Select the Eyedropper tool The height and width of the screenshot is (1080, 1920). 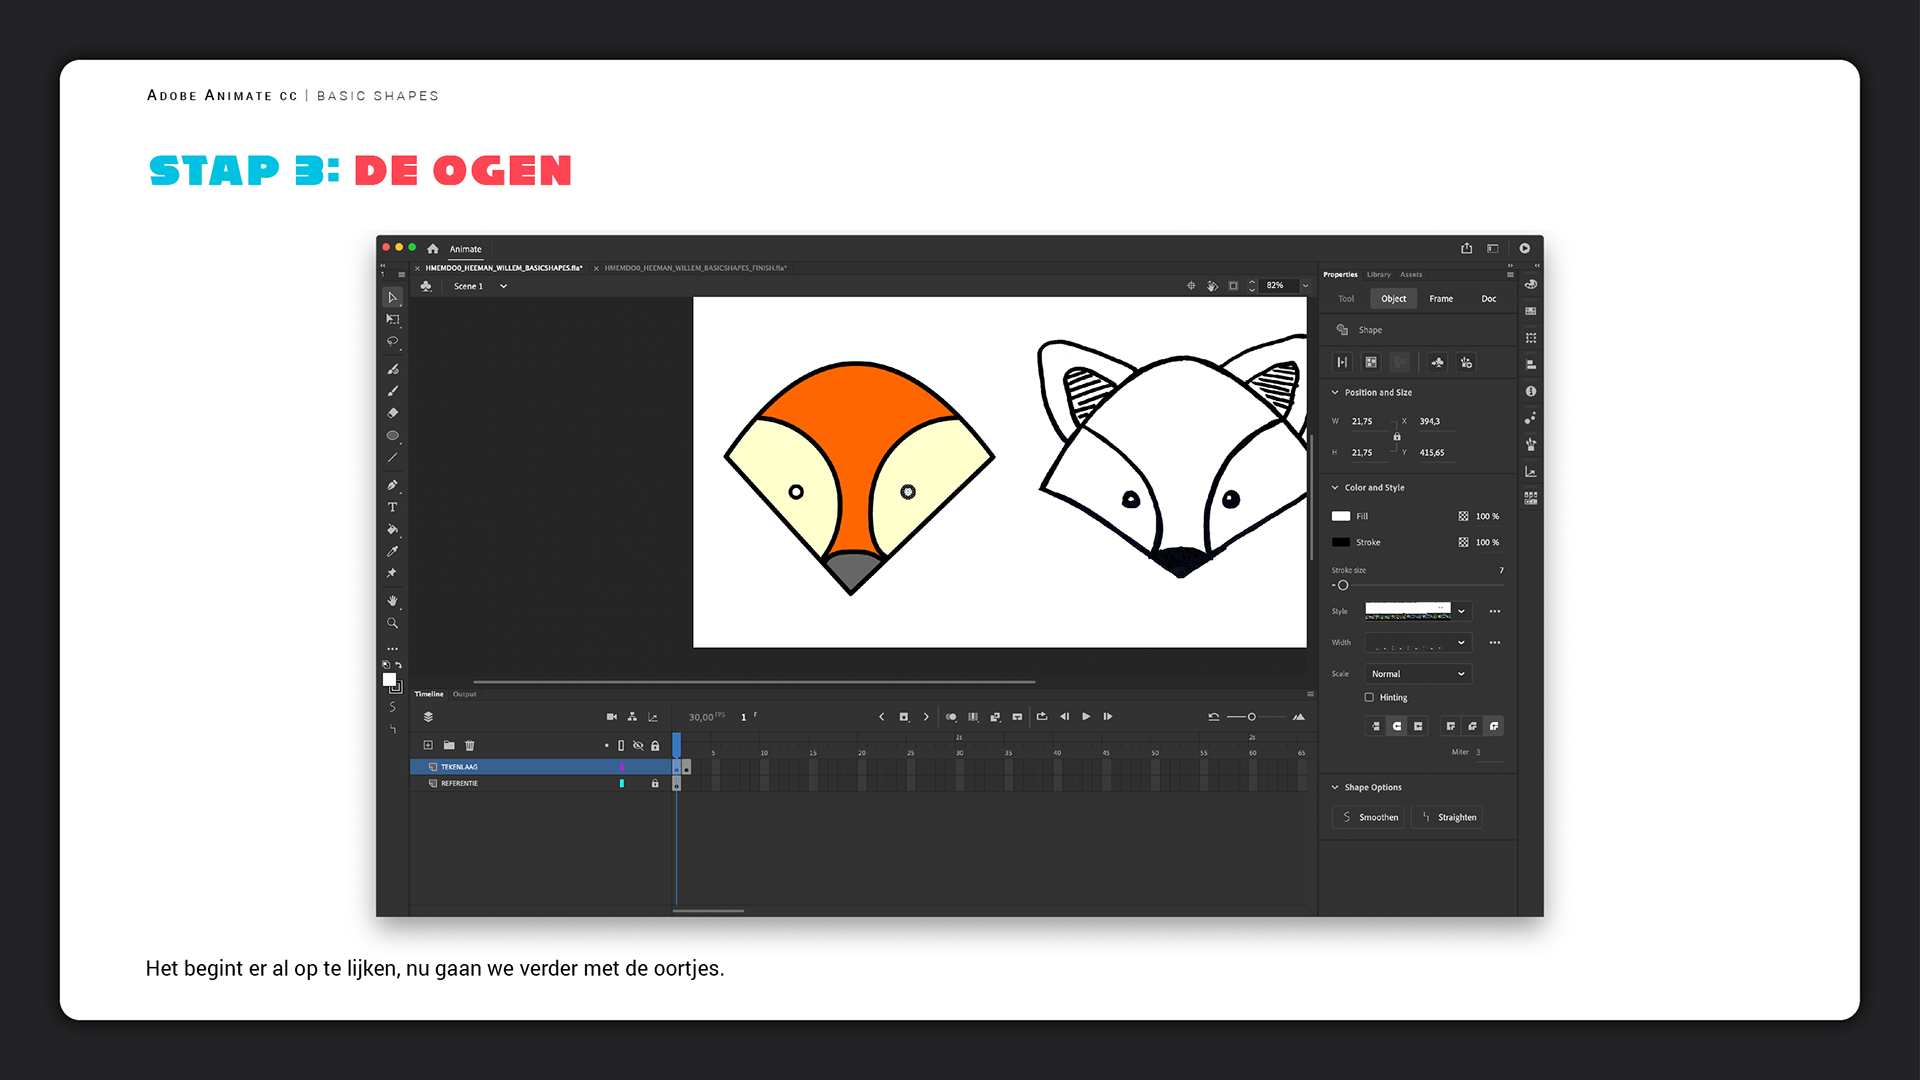click(x=392, y=551)
